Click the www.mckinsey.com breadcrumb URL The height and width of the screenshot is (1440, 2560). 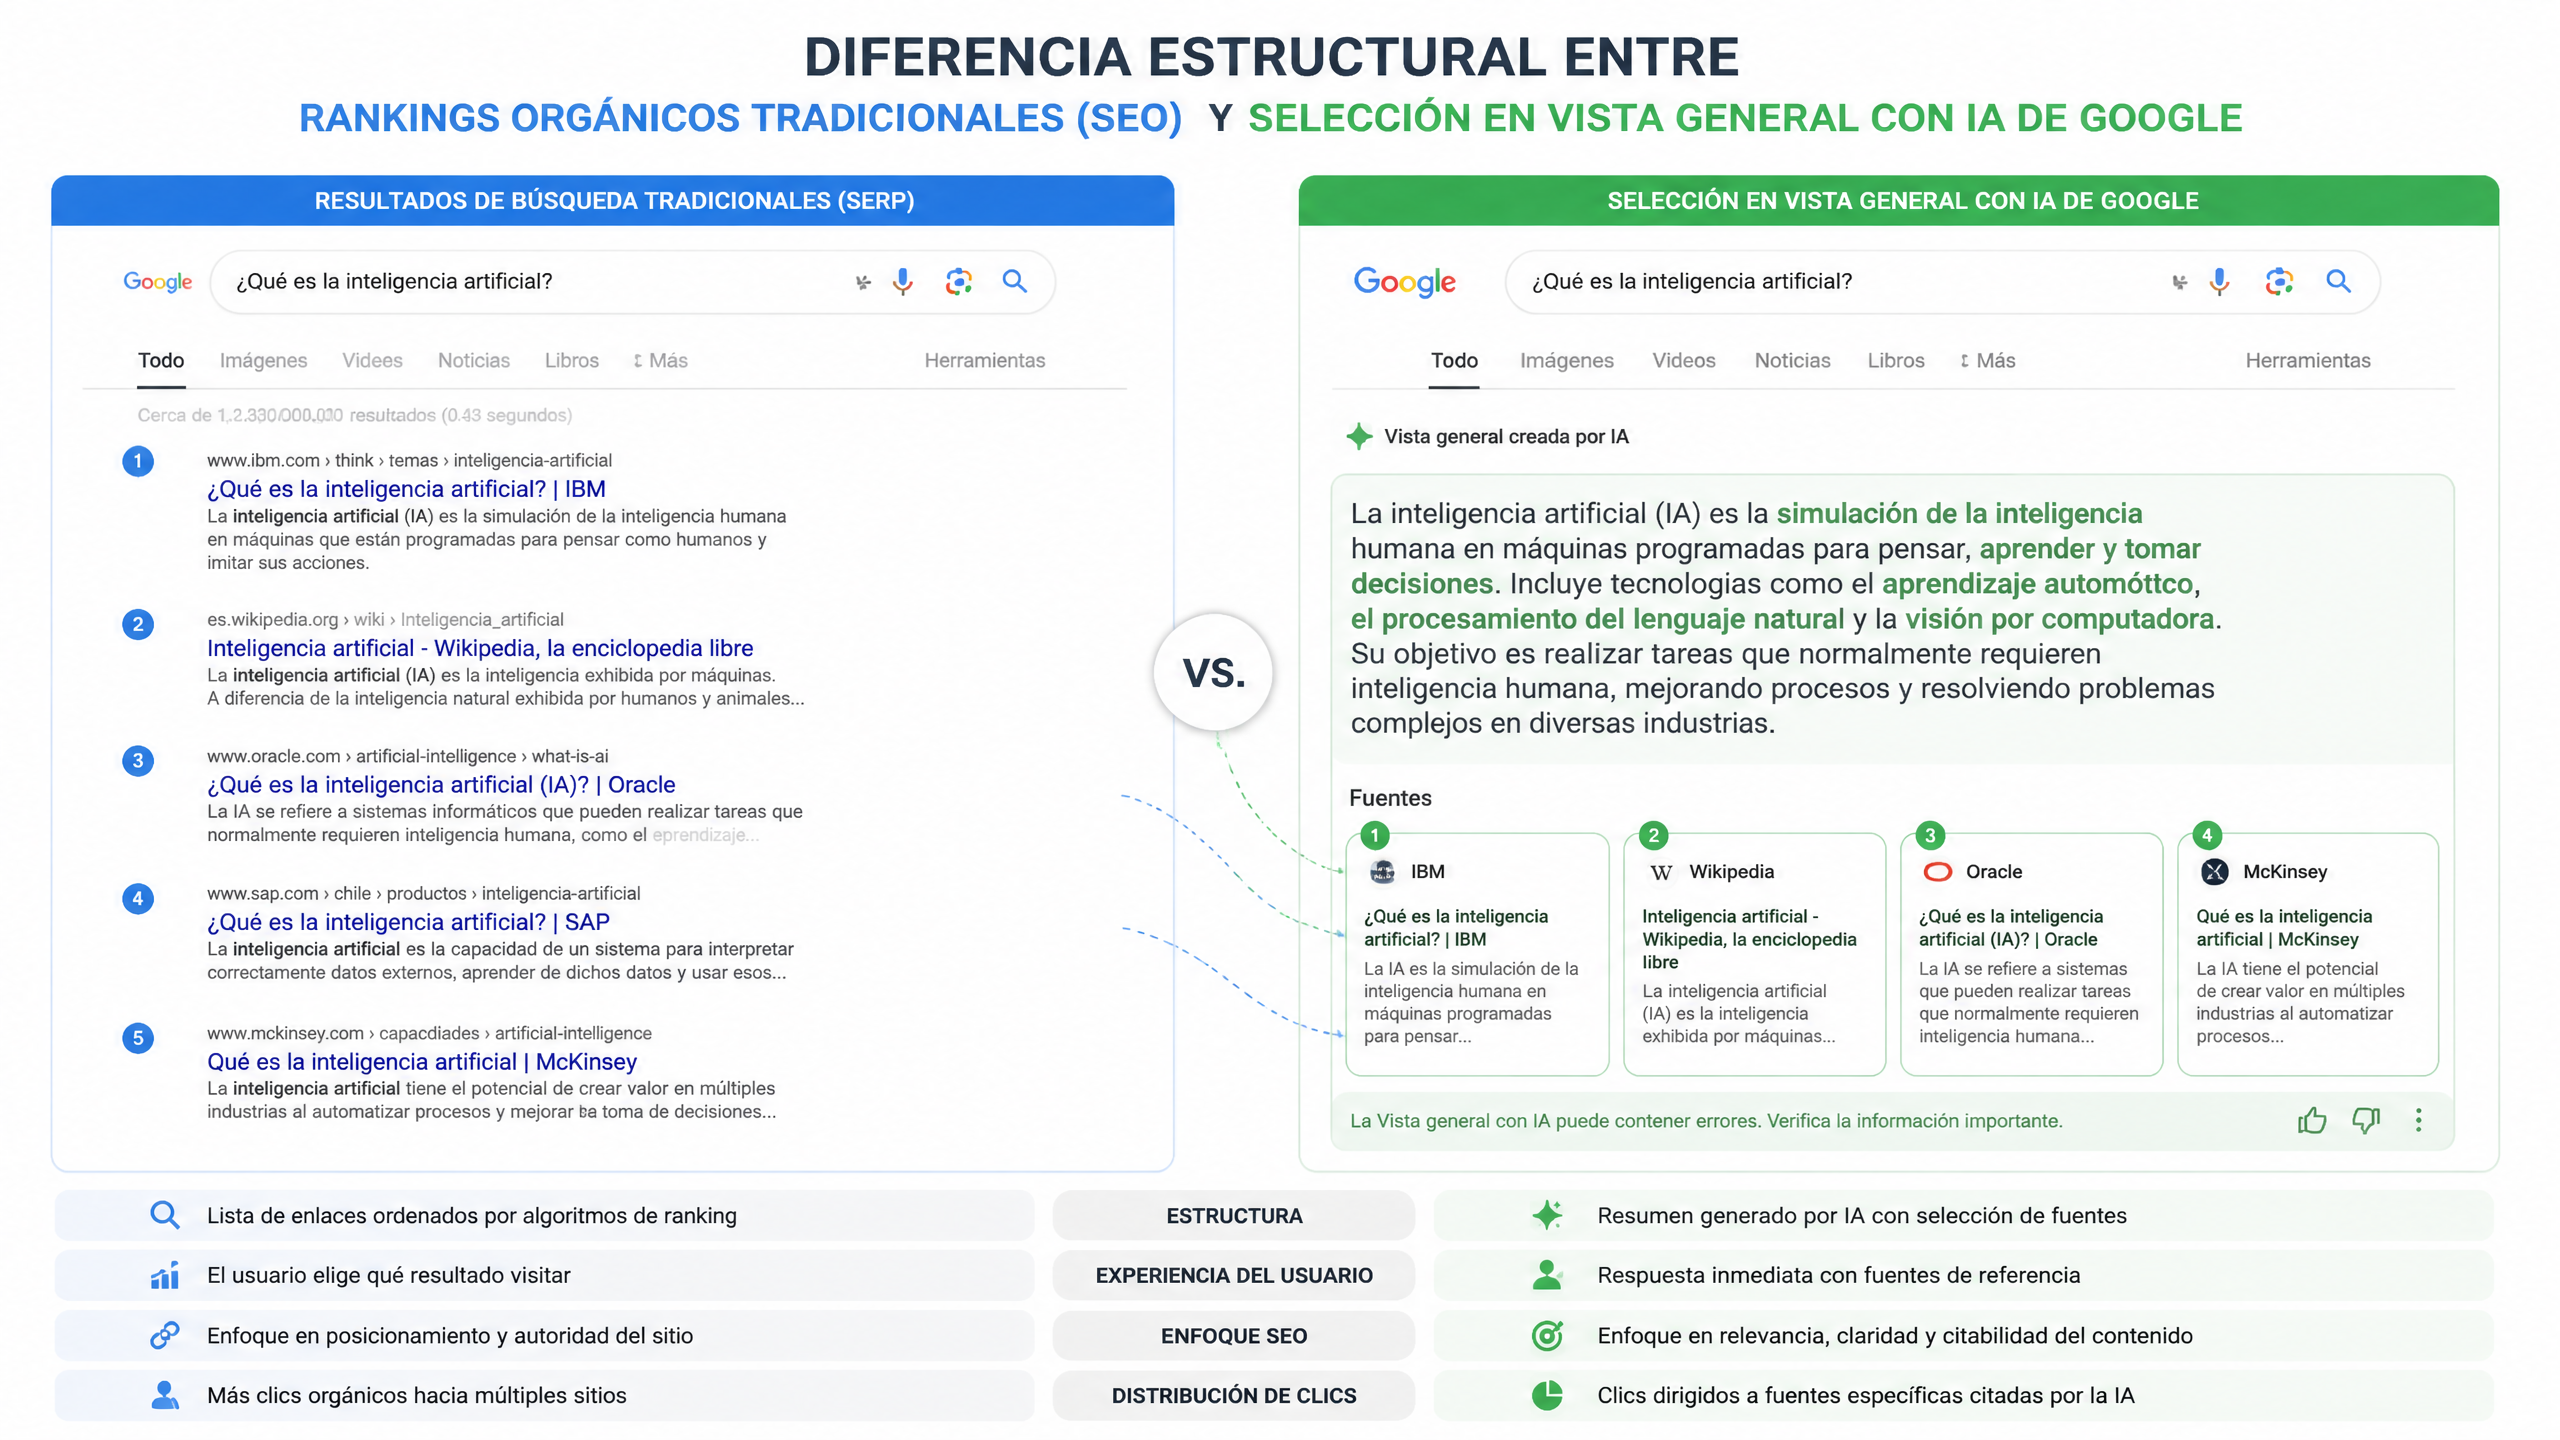pyautogui.click(x=429, y=1034)
